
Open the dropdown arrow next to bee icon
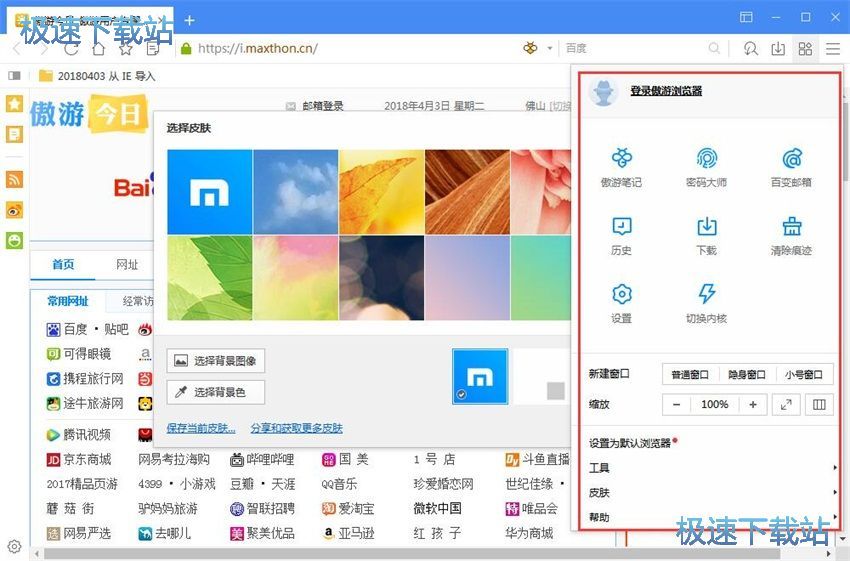(549, 48)
